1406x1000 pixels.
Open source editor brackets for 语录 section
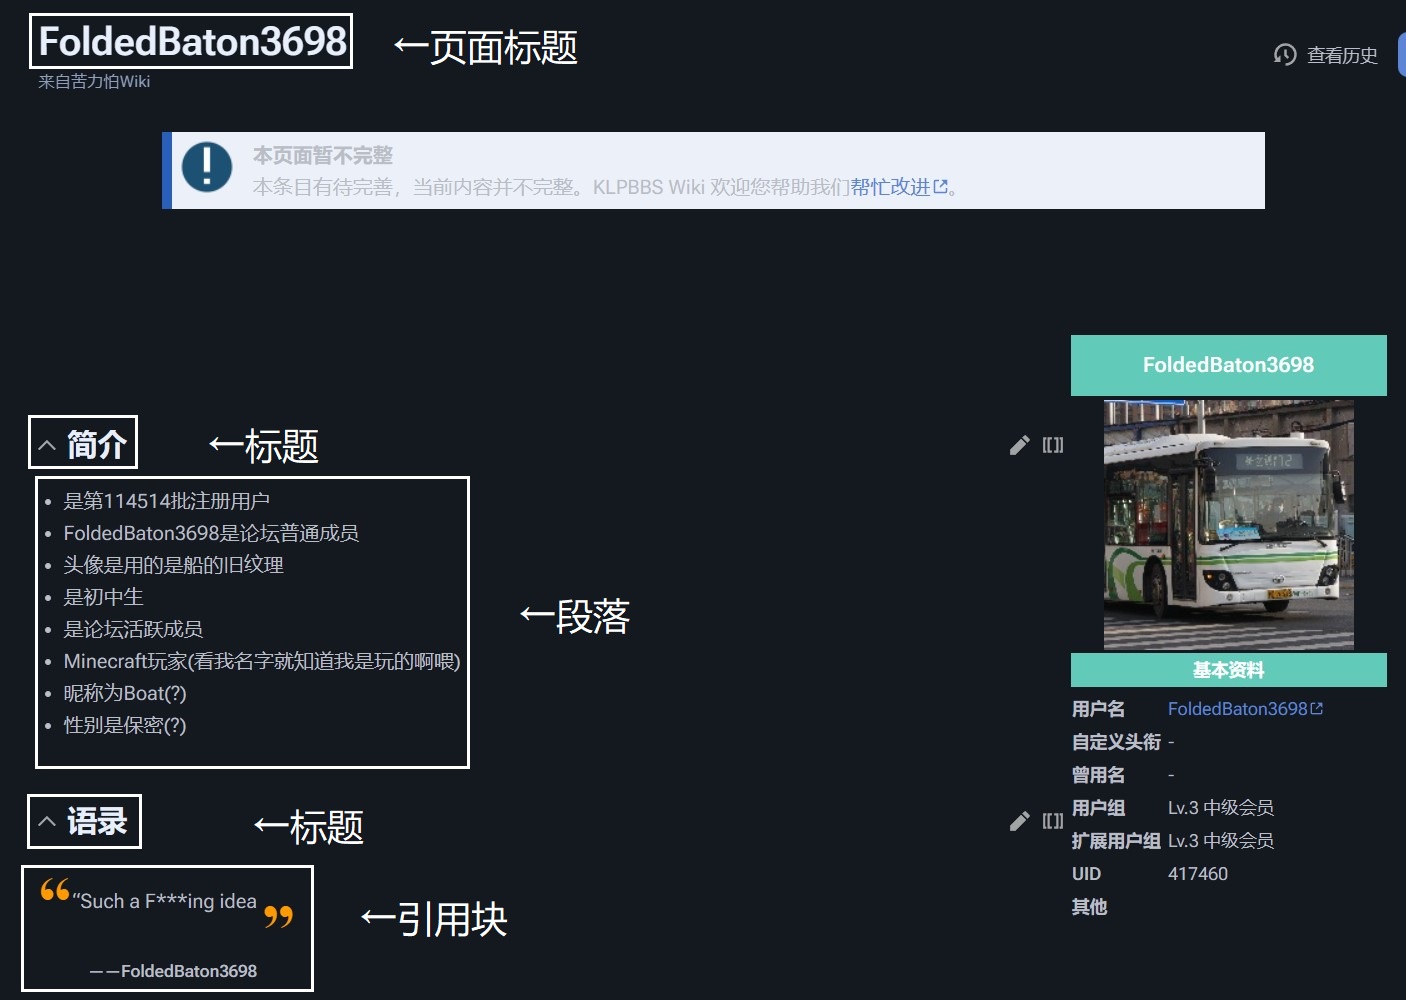1053,821
